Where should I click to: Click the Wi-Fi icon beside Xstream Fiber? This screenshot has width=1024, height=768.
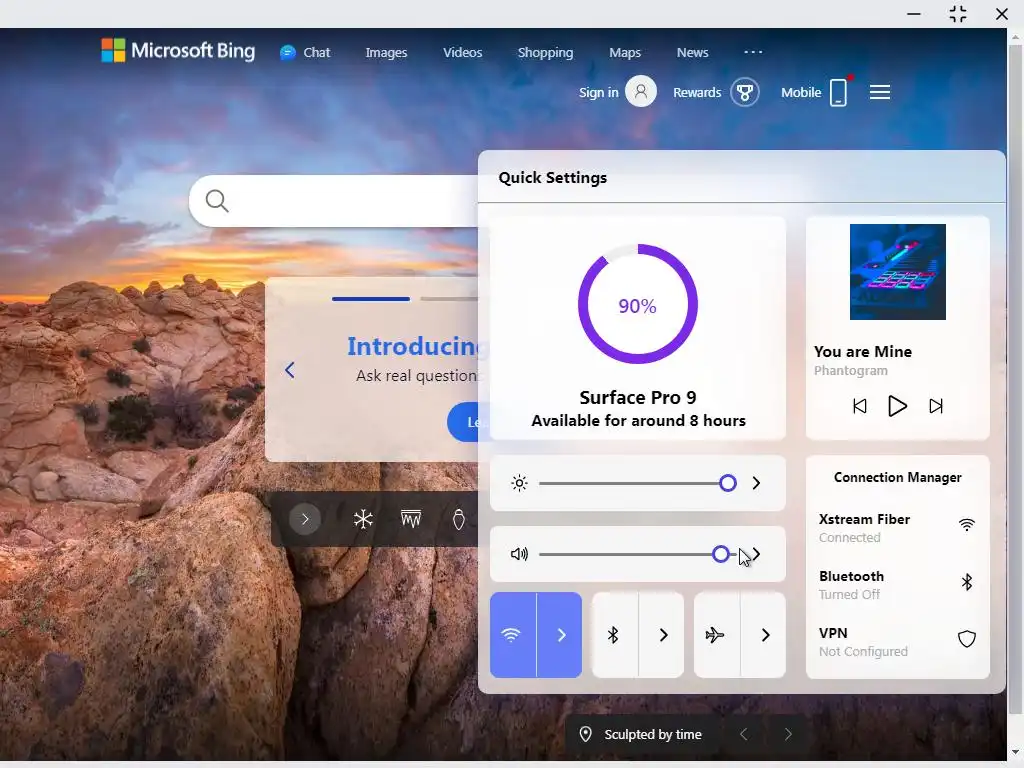pos(967,524)
